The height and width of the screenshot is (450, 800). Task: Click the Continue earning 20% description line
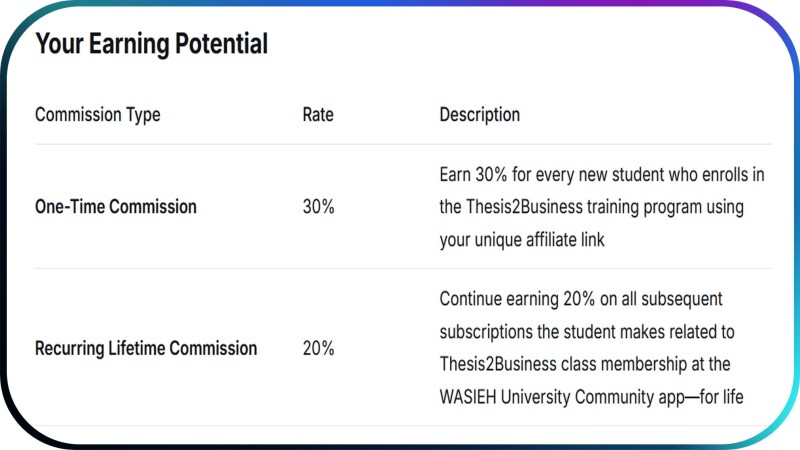[581, 299]
